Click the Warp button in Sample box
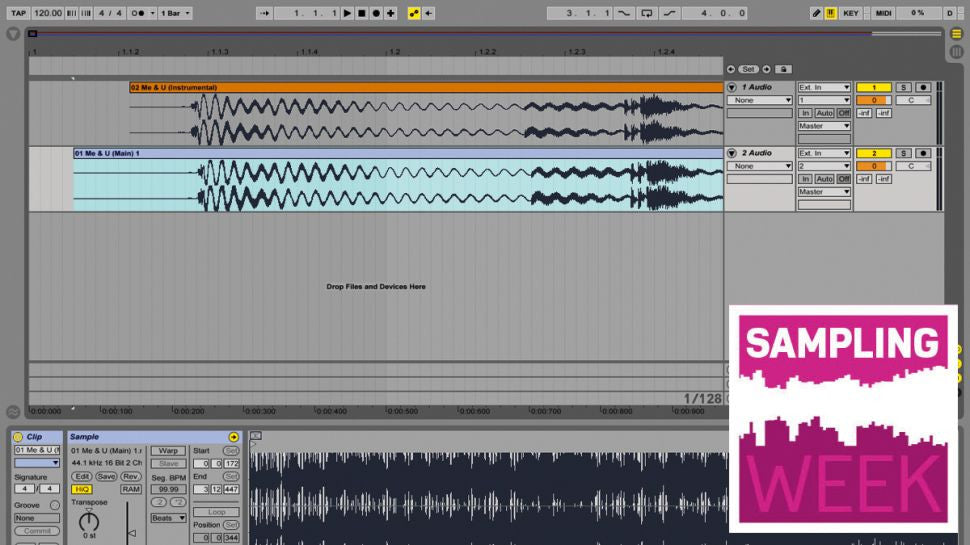Image resolution: width=970 pixels, height=545 pixels. pos(168,451)
